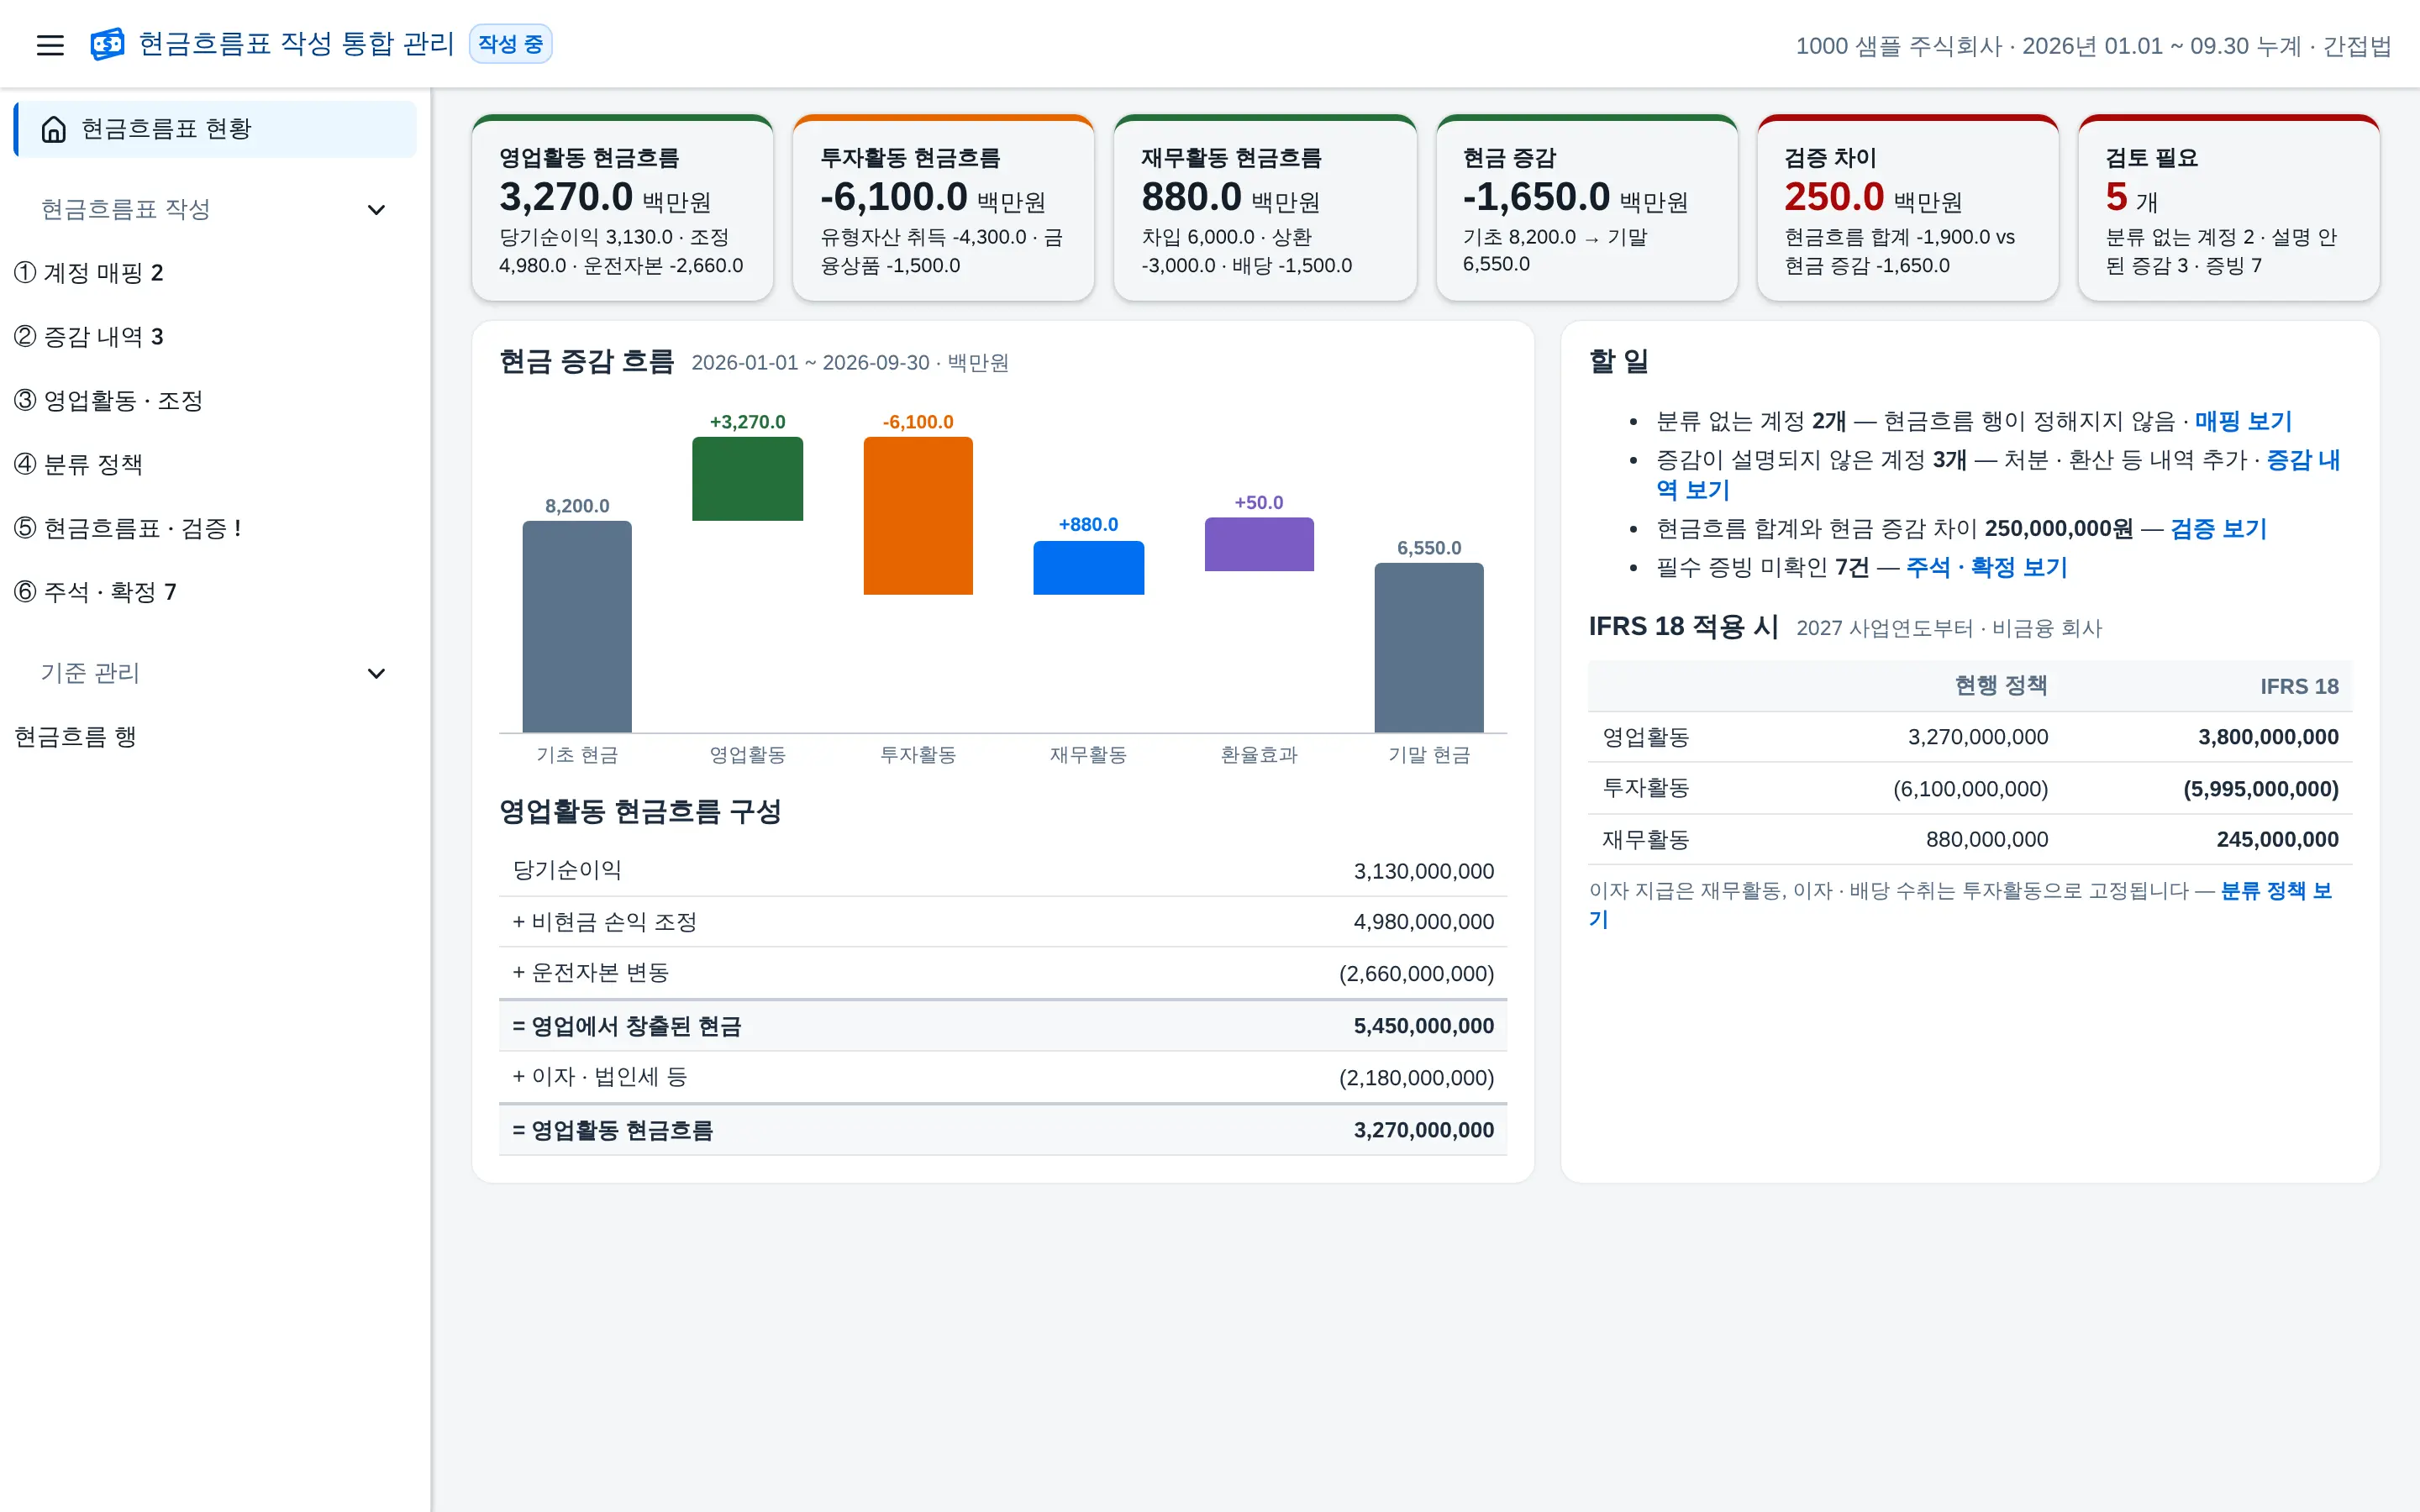Click the 기말 현금 6,550.0 bar

click(1429, 648)
